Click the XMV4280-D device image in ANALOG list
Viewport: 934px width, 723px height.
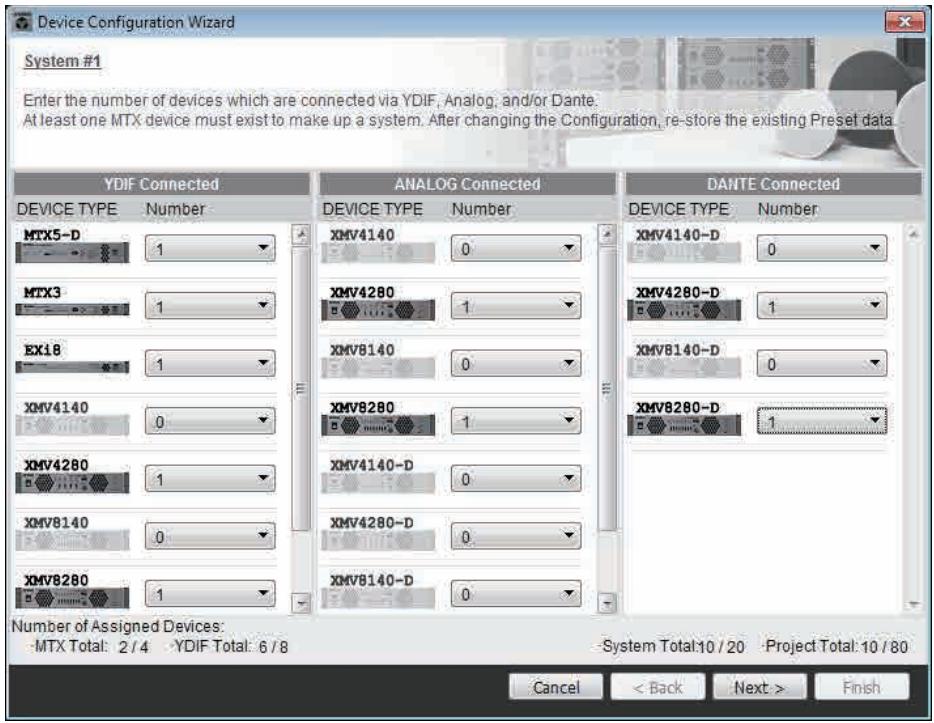[x=378, y=540]
